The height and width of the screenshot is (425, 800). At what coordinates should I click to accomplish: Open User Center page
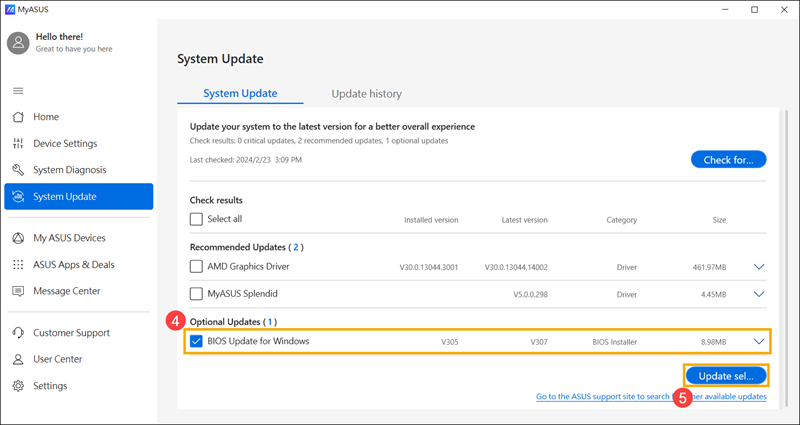79,359
